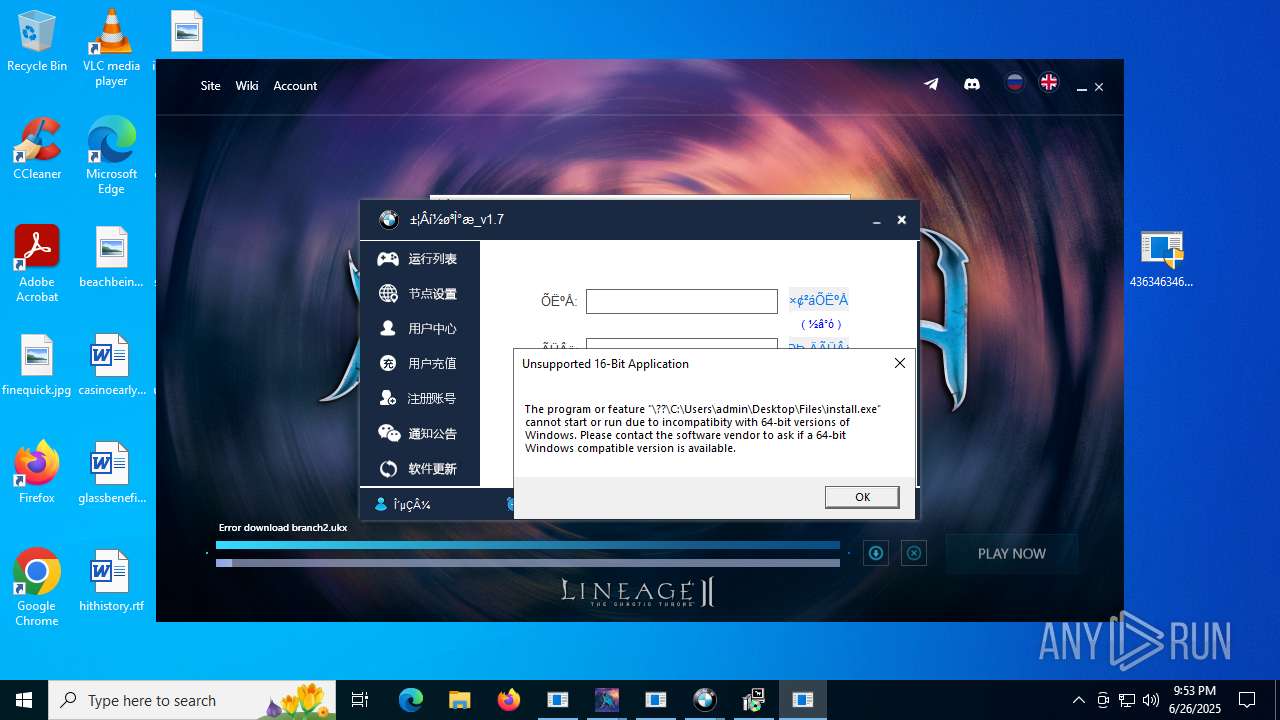Open CCleaner desktop icon

37,149
